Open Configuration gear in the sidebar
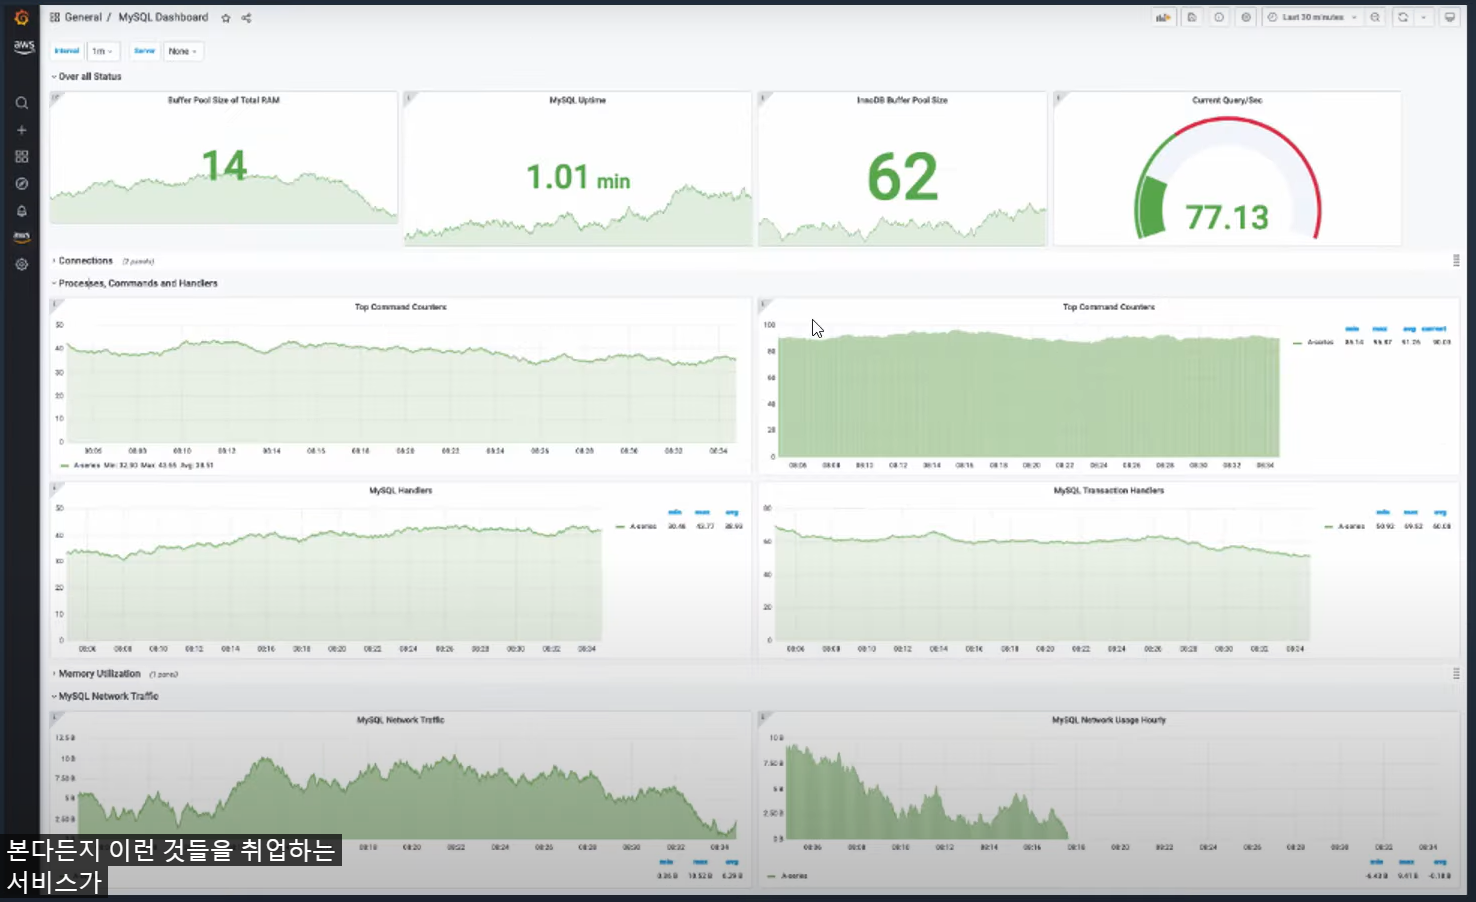 click(21, 264)
